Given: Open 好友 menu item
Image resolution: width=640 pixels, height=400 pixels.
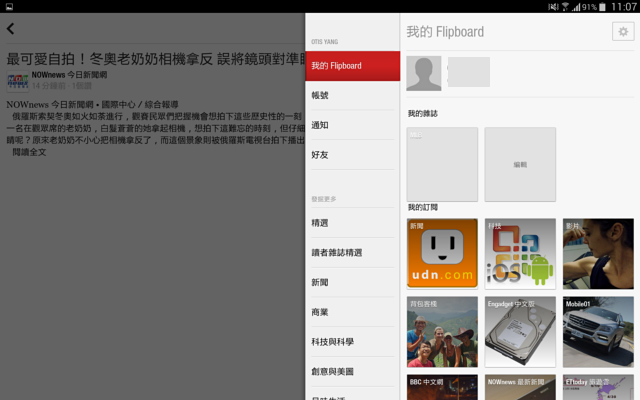Looking at the screenshot, I should point(353,155).
